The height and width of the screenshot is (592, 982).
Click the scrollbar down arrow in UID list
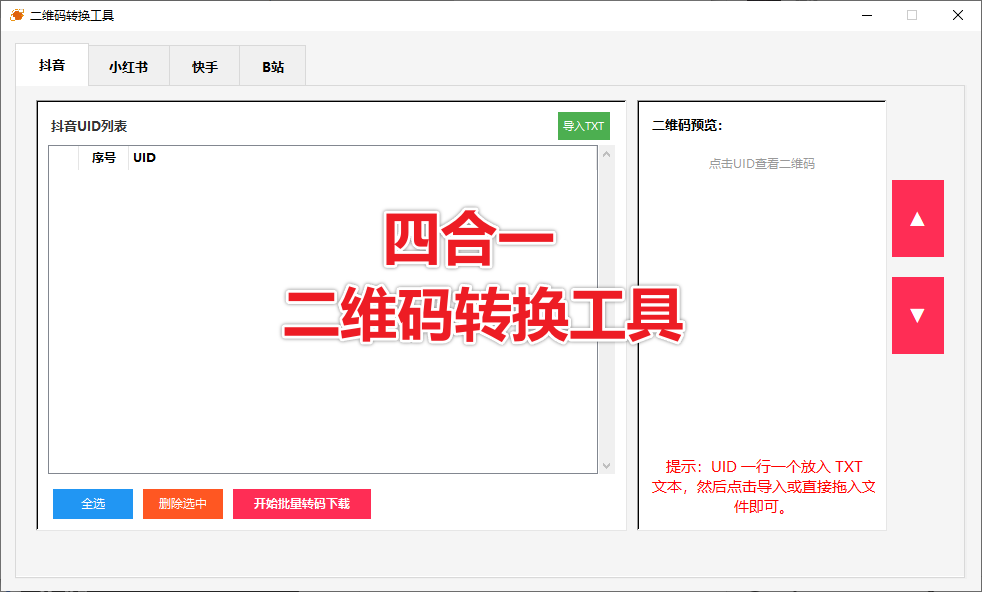click(x=607, y=465)
